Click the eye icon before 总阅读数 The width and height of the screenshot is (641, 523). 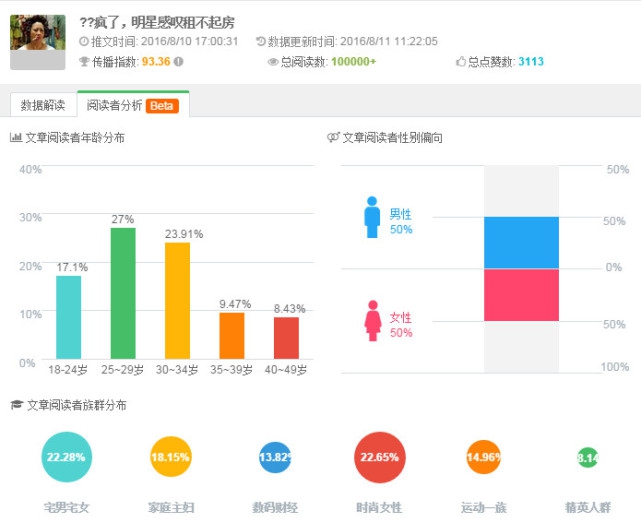coord(273,62)
